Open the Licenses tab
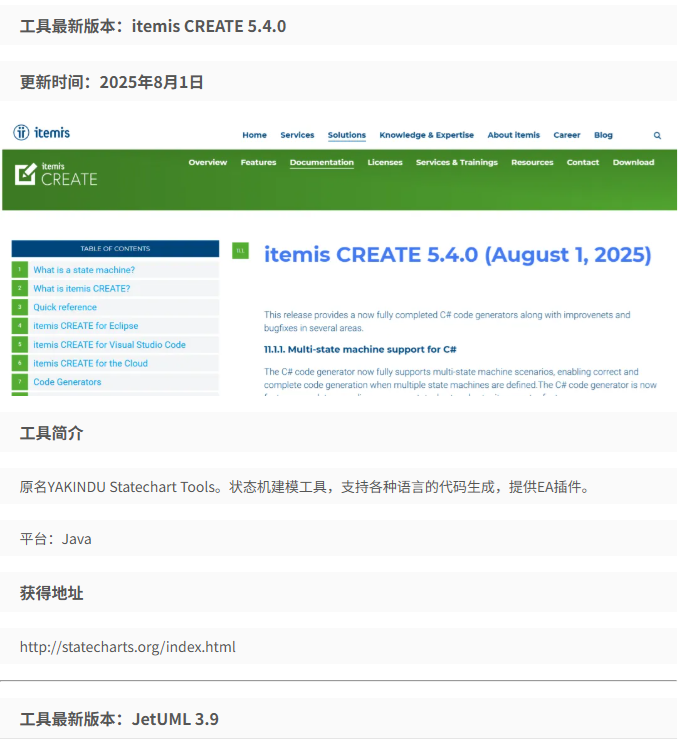696x740 pixels. [385, 162]
